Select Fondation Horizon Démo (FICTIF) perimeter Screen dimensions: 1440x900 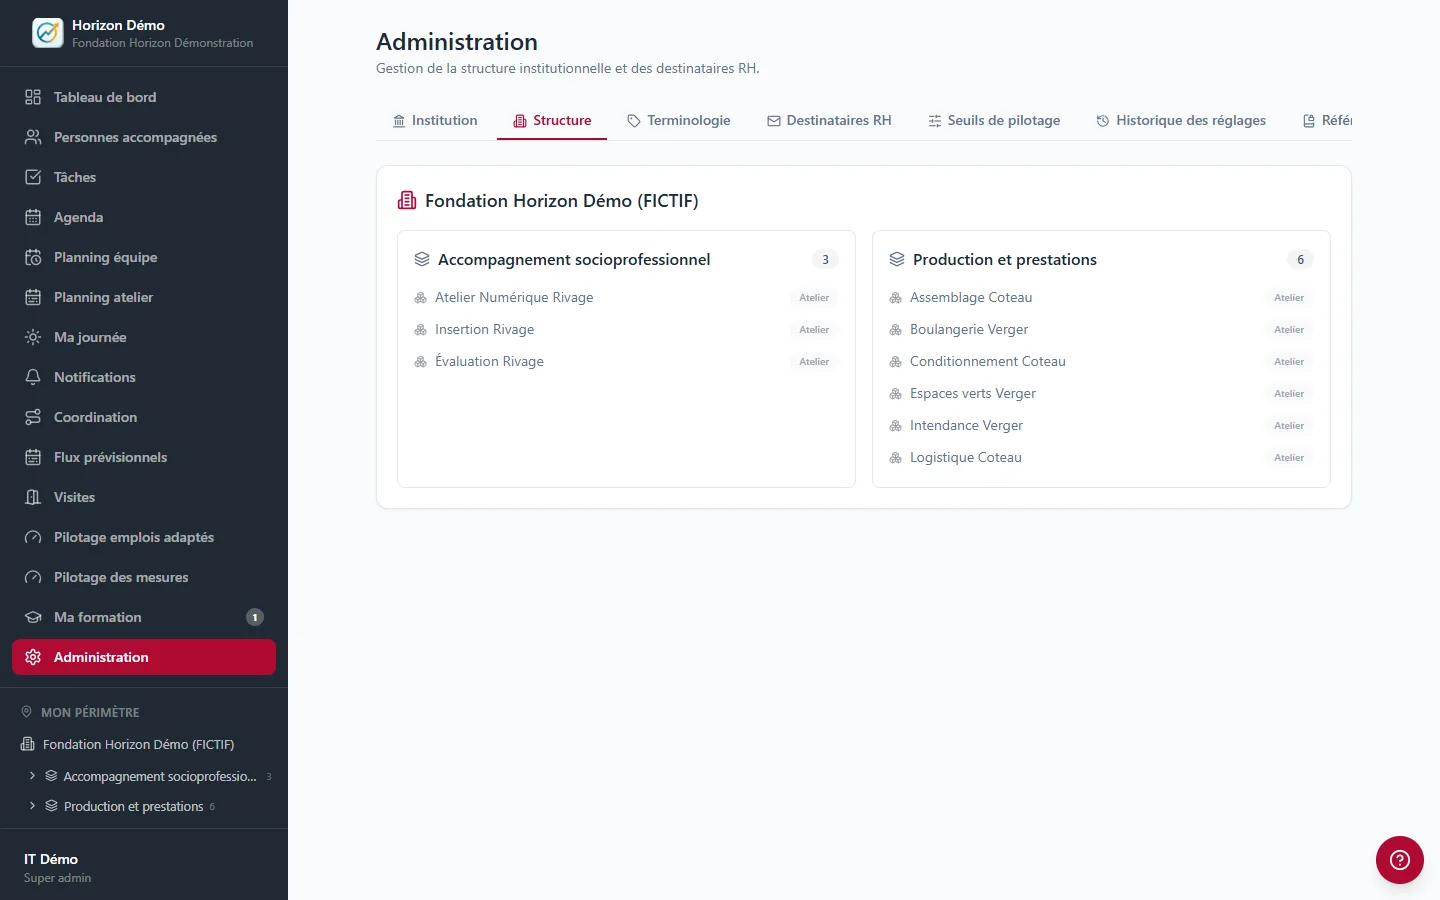[138, 744]
